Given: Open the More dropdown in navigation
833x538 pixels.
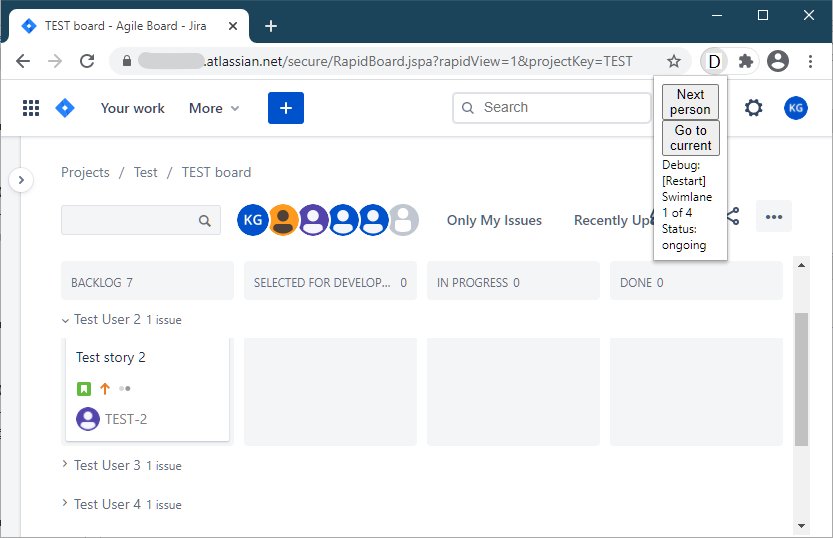Looking at the screenshot, I should tap(214, 108).
